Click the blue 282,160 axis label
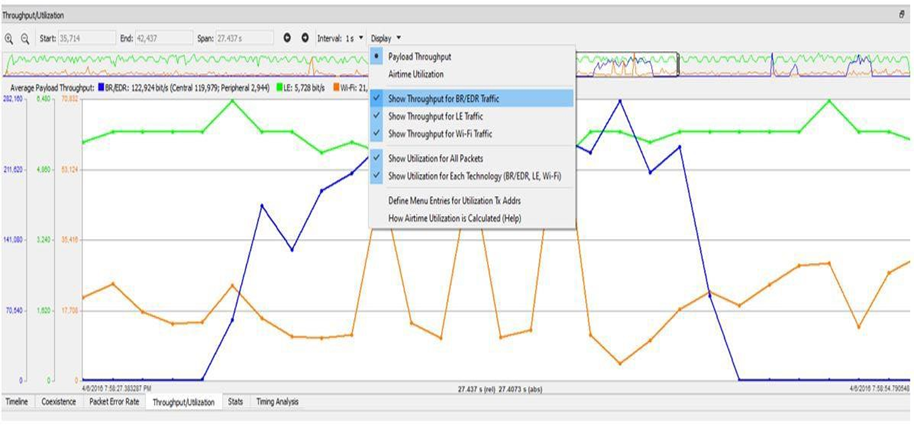The width and height of the screenshot is (914, 425). 12,99
